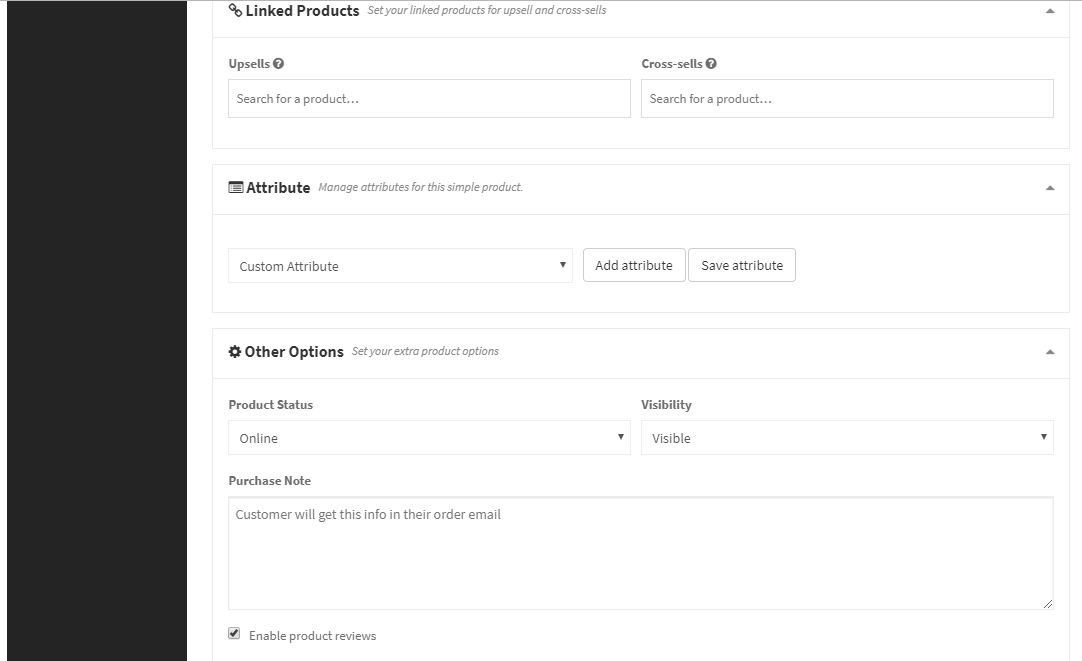
Task: Click the Other Options gear icon
Action: [235, 352]
